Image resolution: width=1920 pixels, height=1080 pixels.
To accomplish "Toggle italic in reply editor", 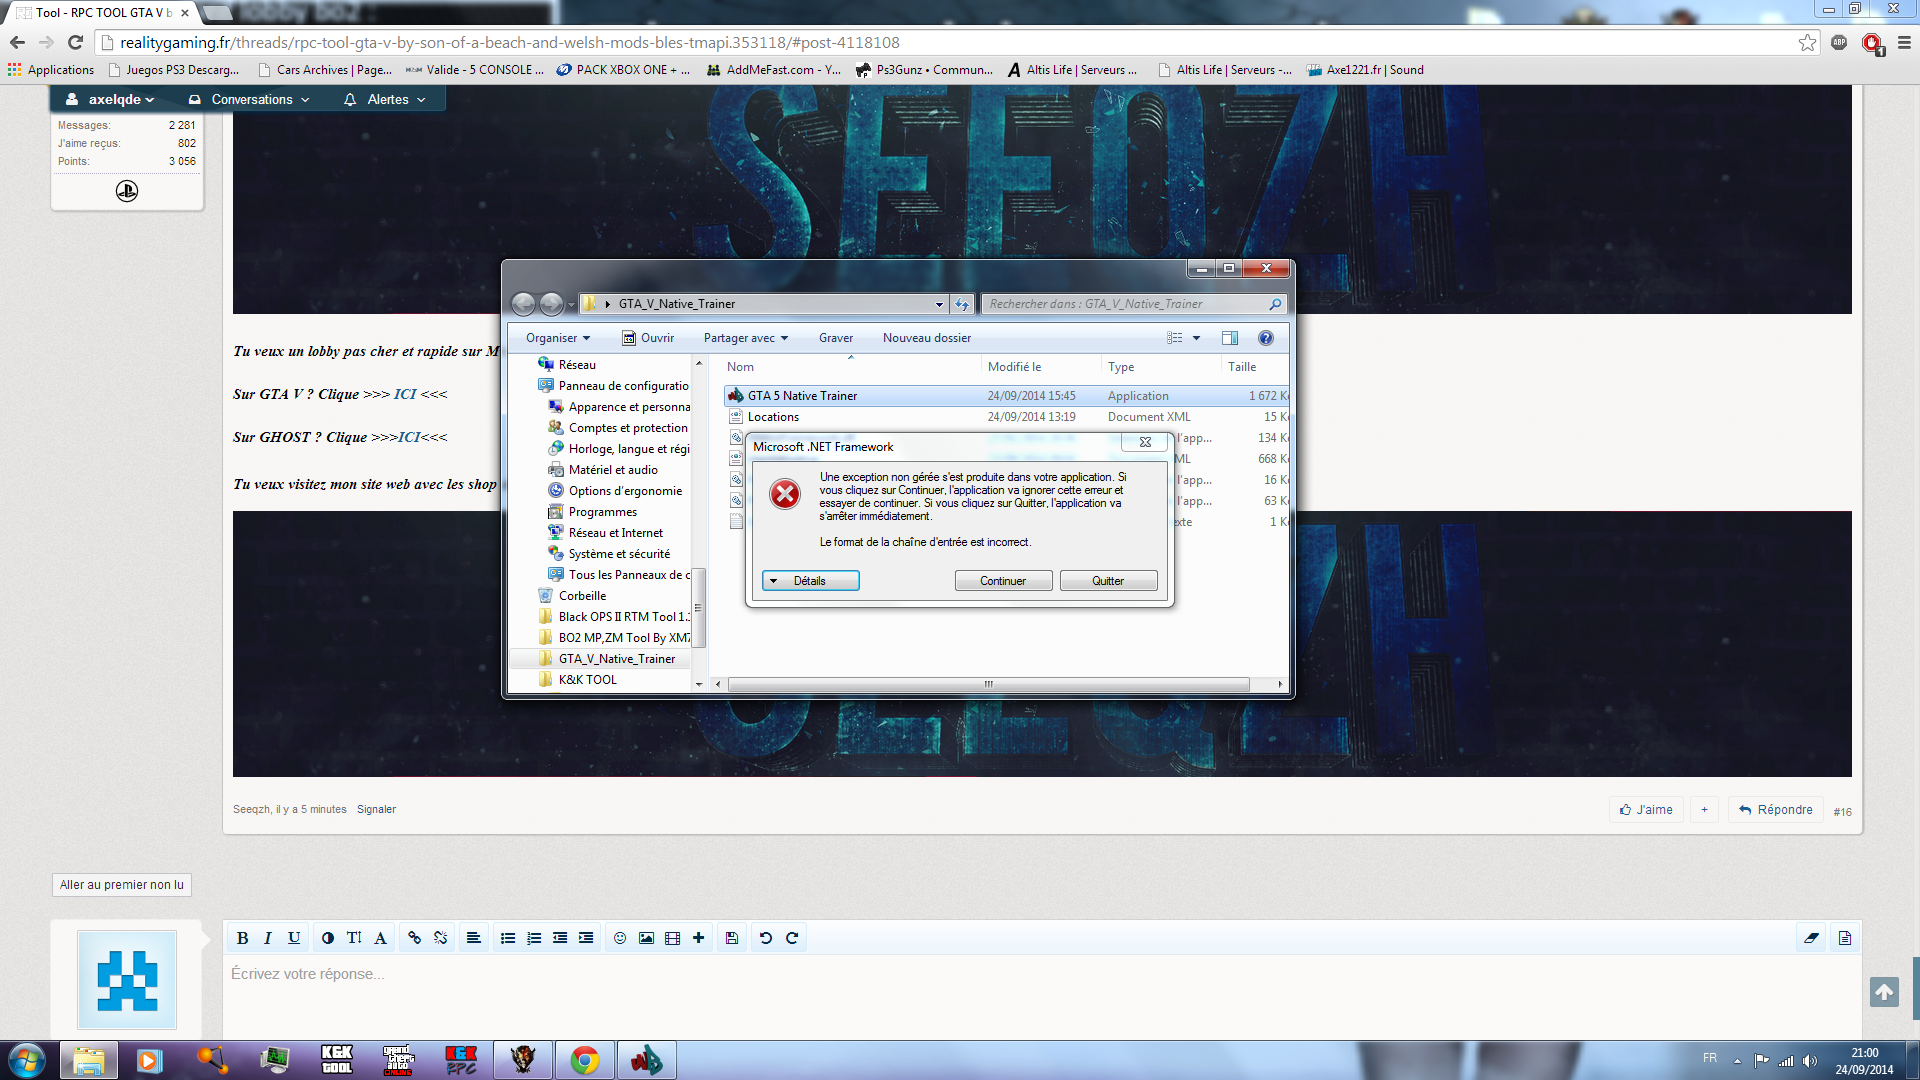I will click(268, 938).
